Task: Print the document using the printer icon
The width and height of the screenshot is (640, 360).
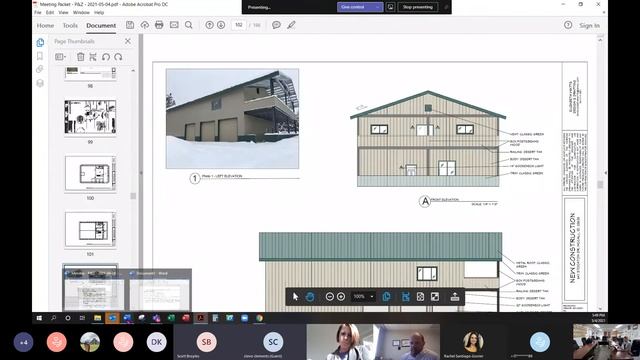Action: click(159, 25)
